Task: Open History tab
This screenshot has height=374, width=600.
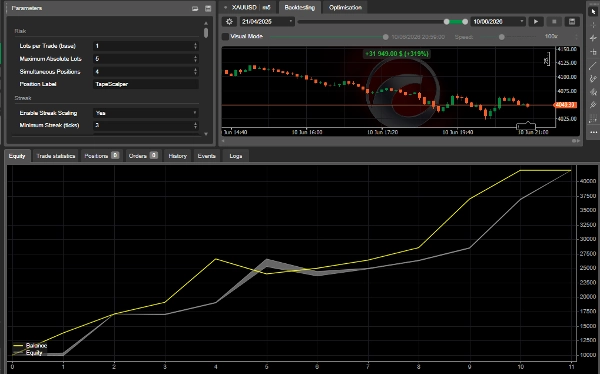Action: (178, 156)
